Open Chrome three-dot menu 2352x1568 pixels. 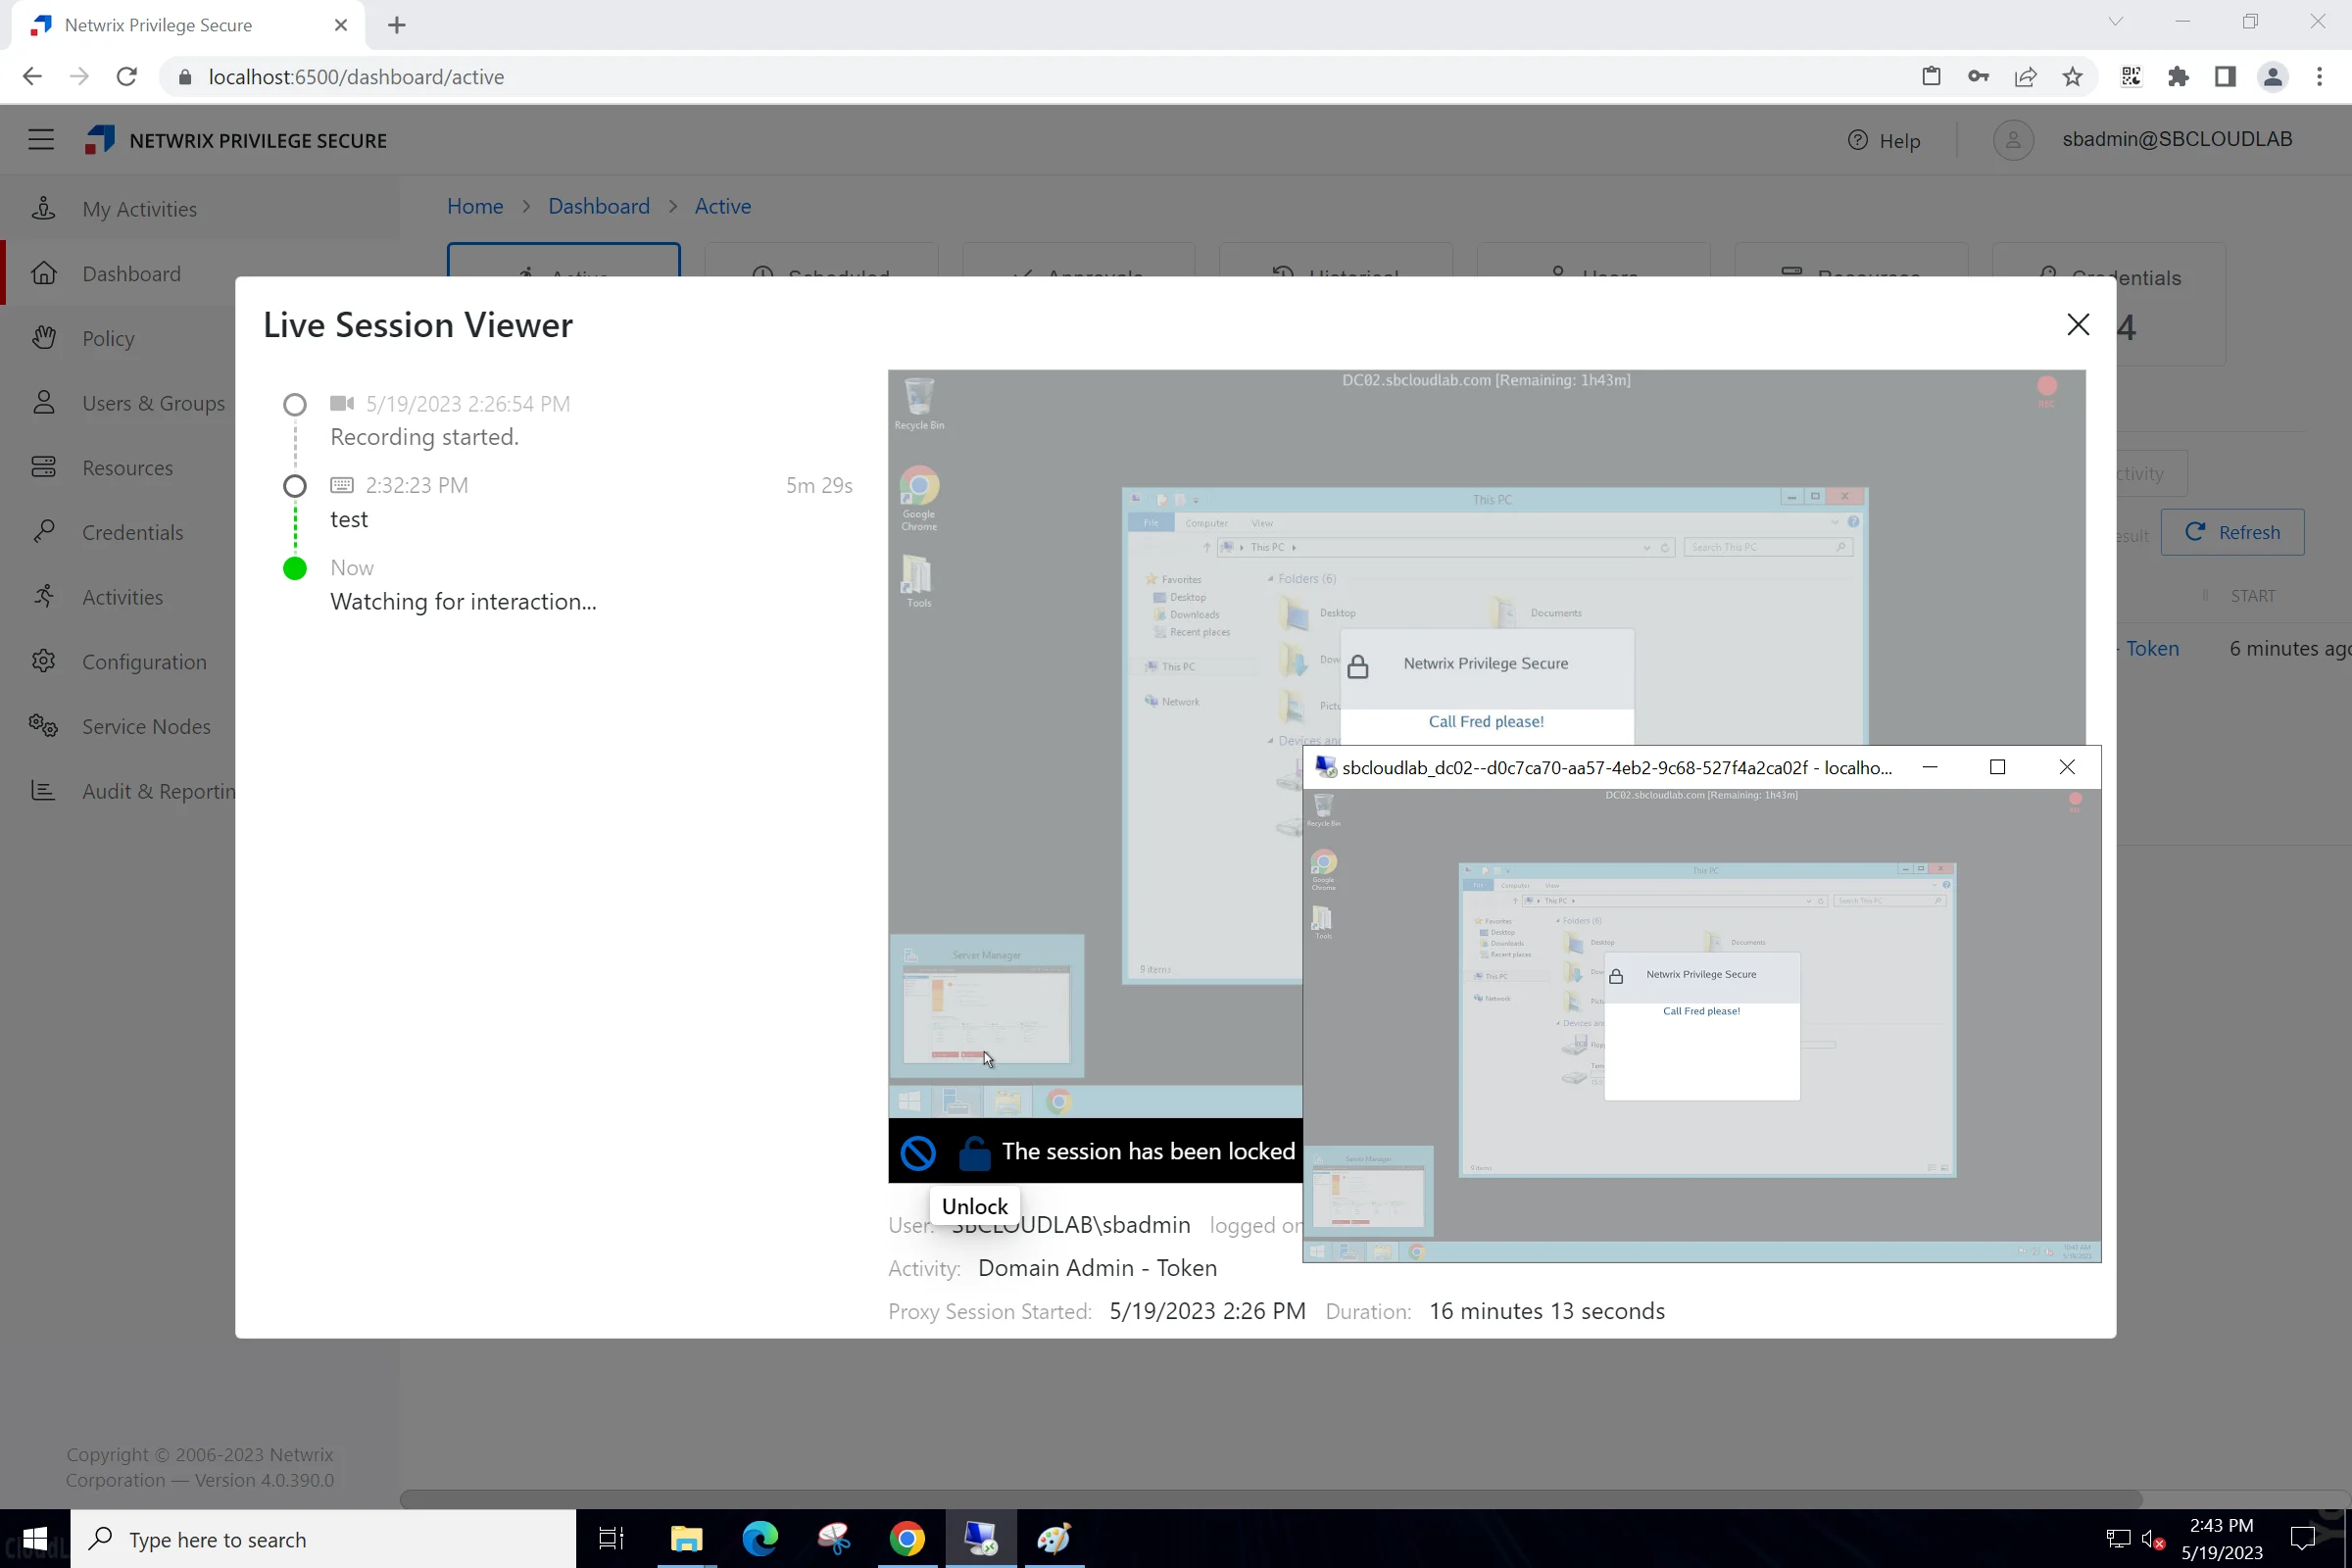pyautogui.click(x=2319, y=77)
